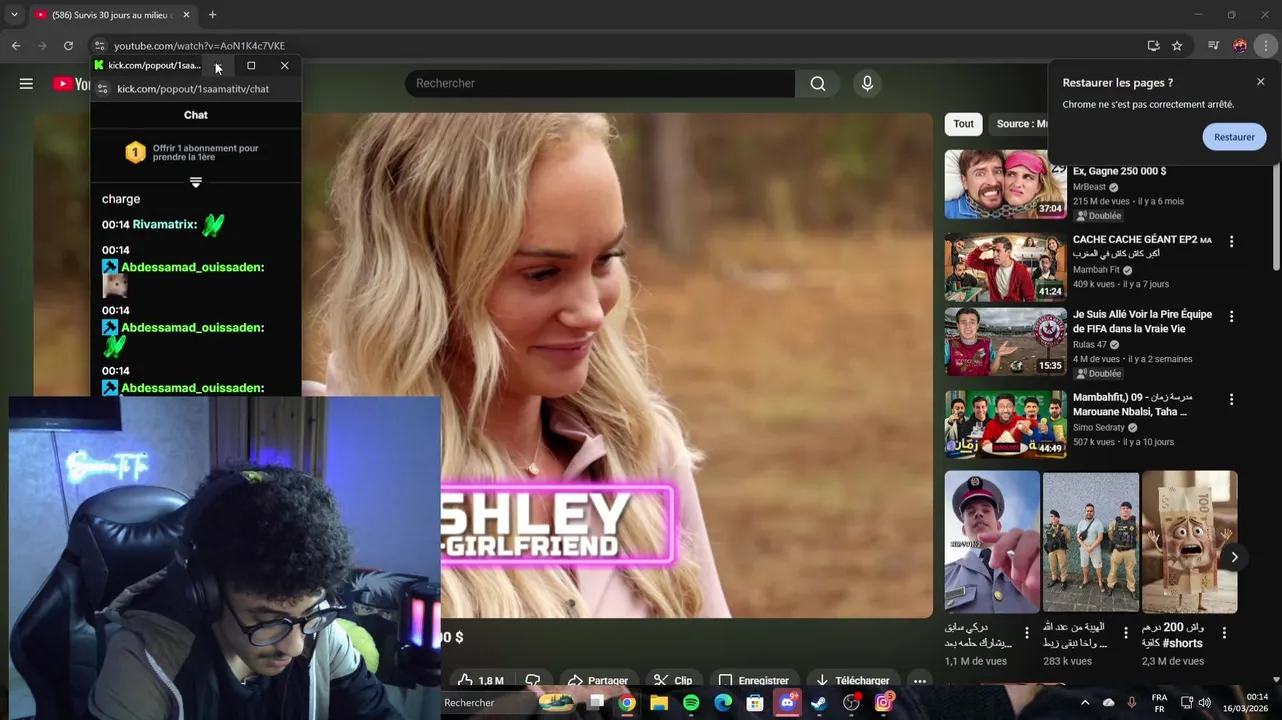1282x720 pixels.
Task: Click the YouTube address bar URL
Action: 199,46
